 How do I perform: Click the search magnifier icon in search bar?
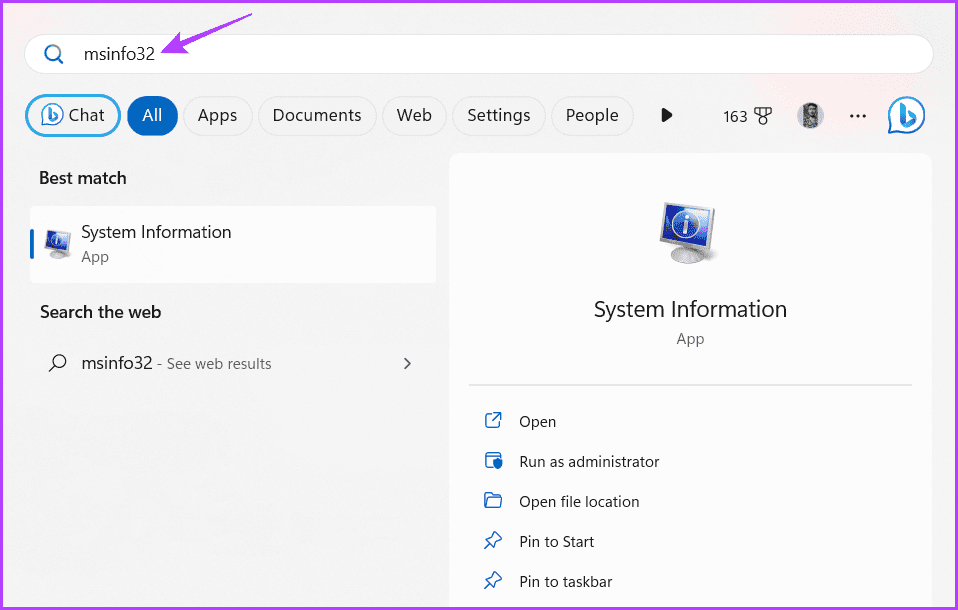(x=54, y=54)
